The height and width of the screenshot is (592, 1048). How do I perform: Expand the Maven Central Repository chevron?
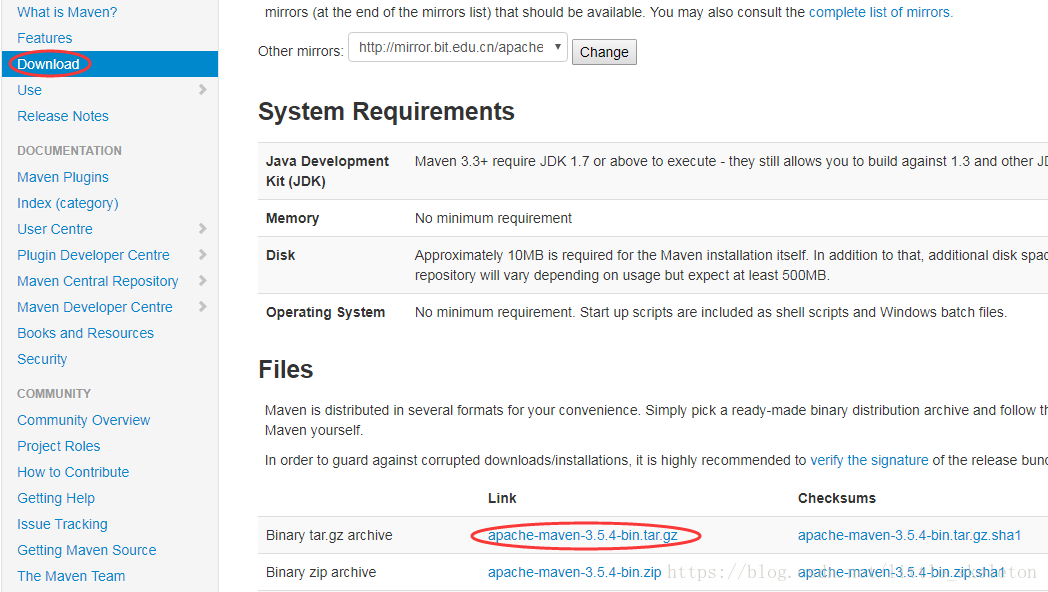tap(203, 281)
